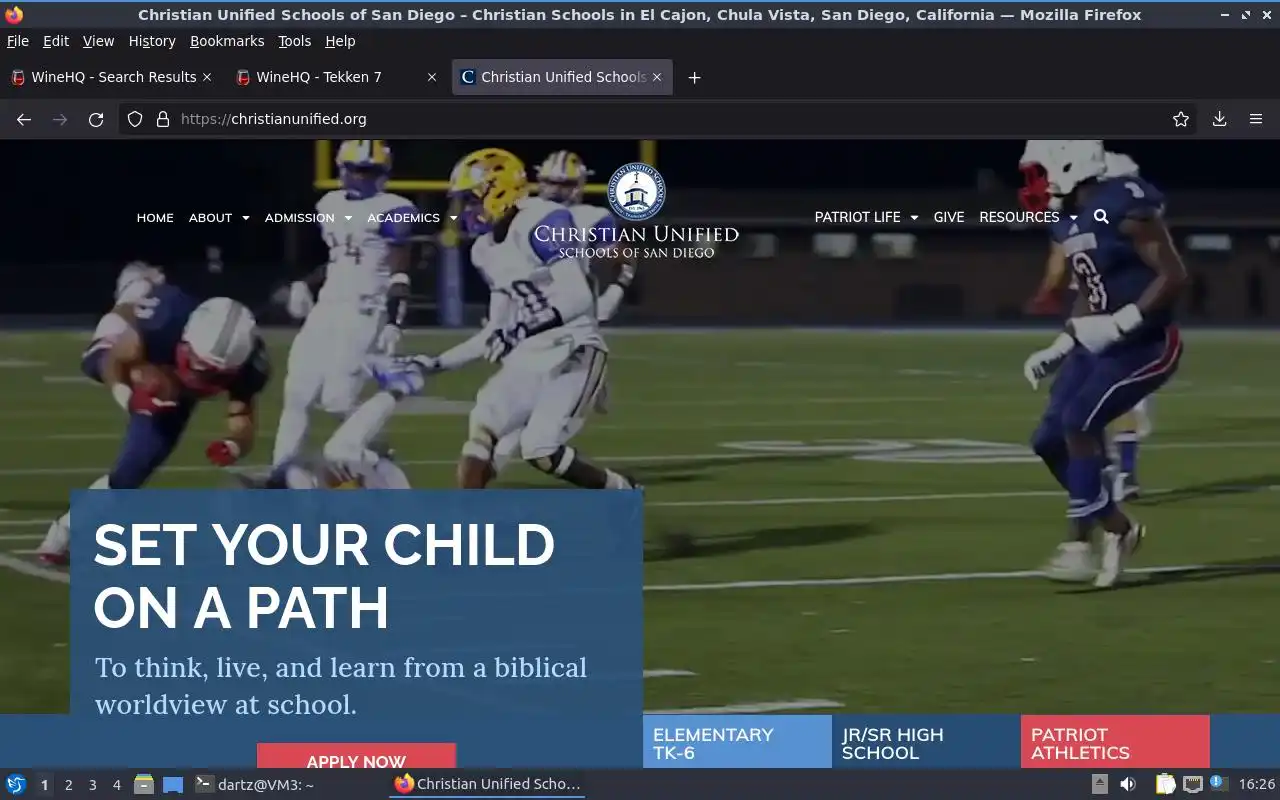Screen dimensions: 1280x800
Task: Open the Edit menu
Action: pos(56,41)
